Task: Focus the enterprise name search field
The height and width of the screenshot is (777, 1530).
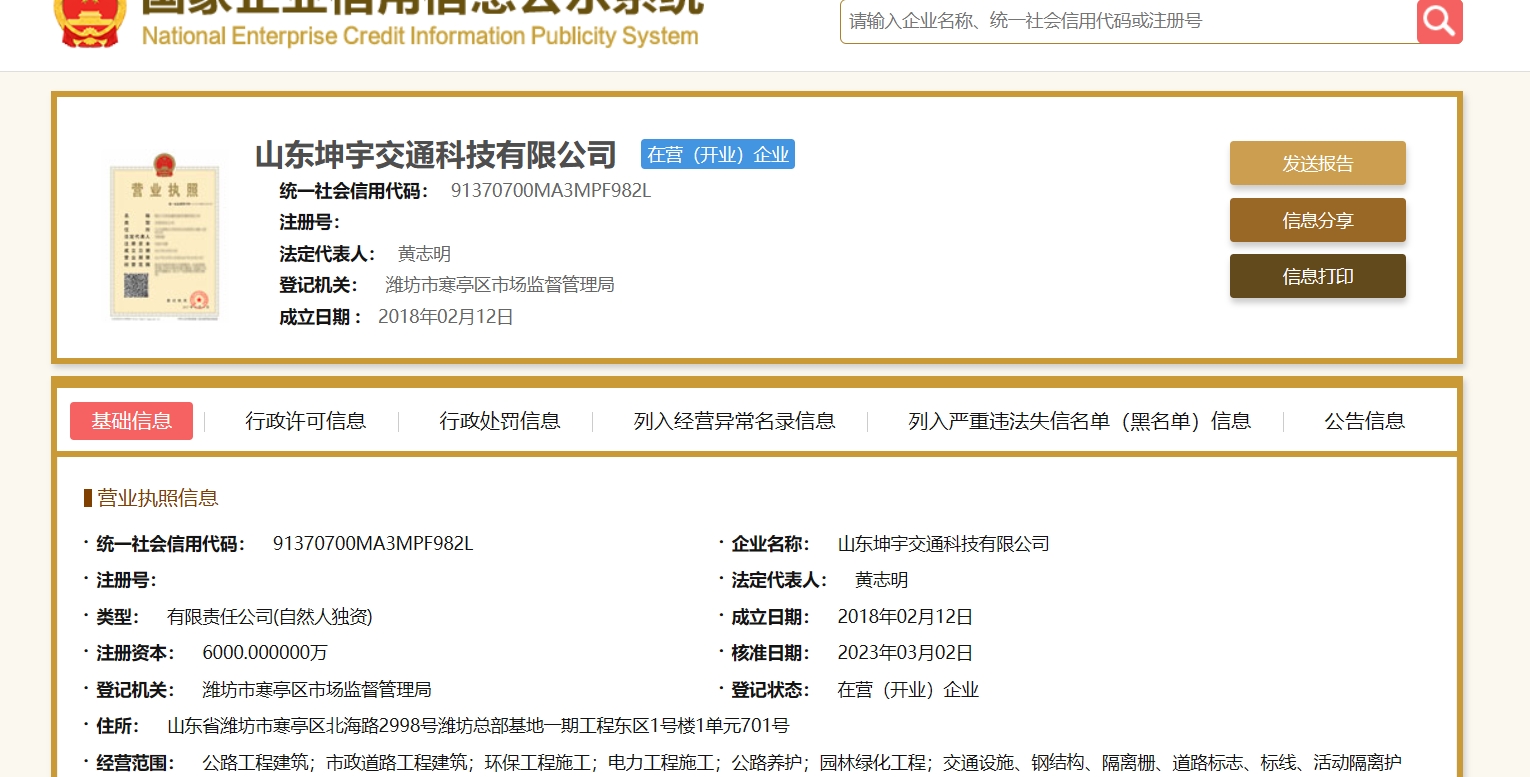Action: [x=1127, y=21]
